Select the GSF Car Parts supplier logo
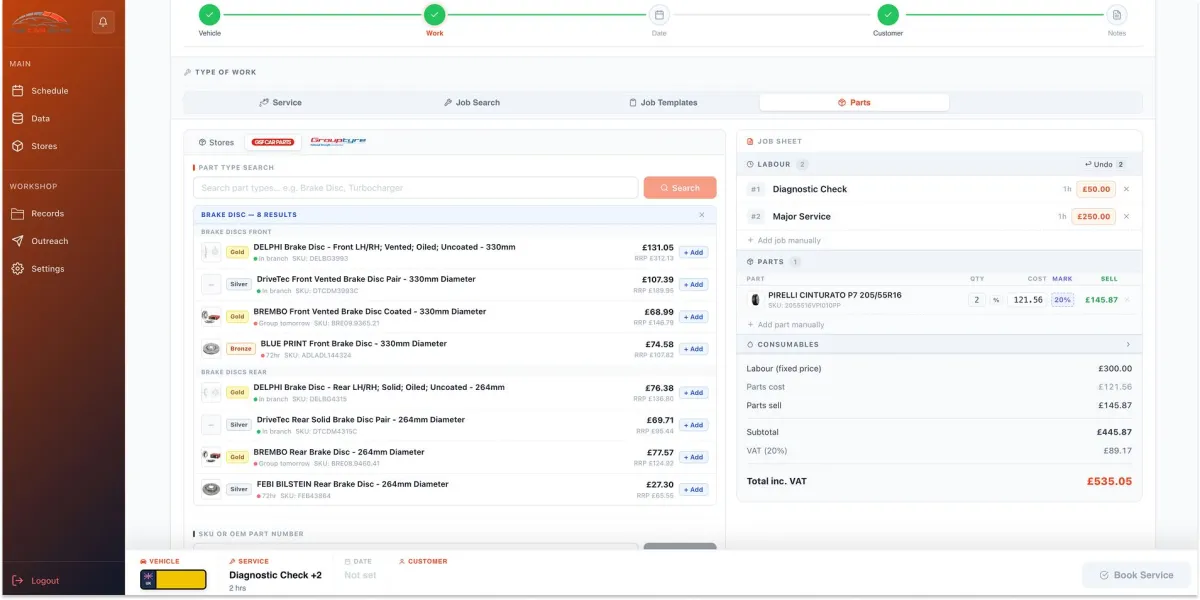 pos(273,143)
